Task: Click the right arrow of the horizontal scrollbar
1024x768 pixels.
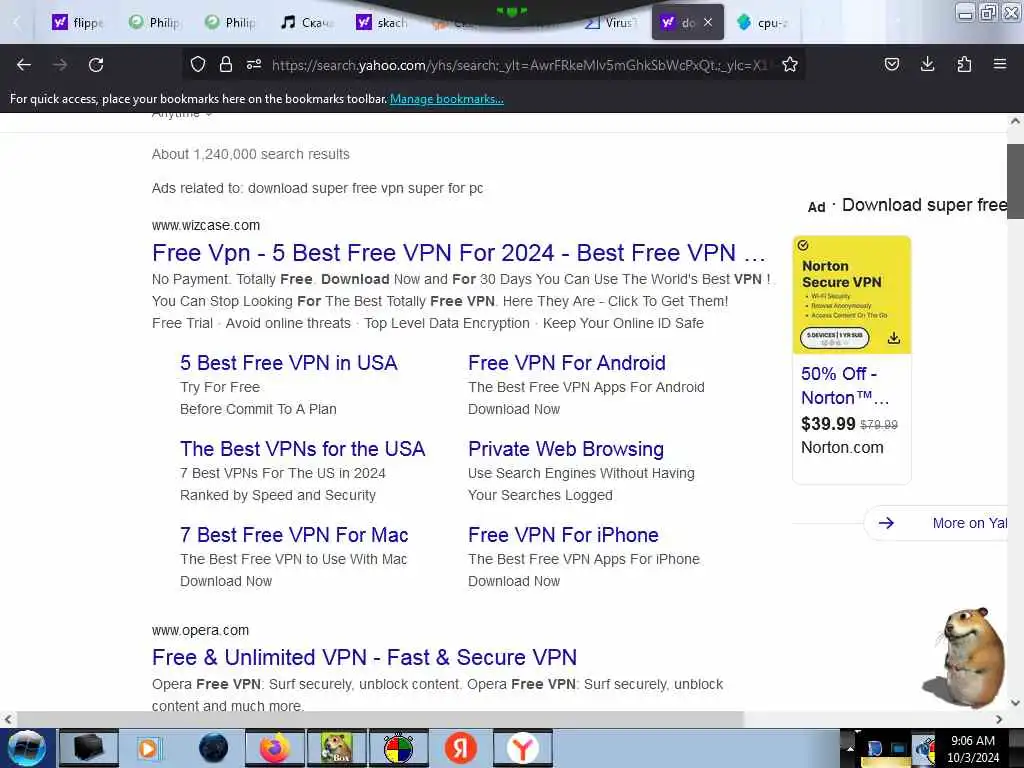Action: [x=999, y=719]
